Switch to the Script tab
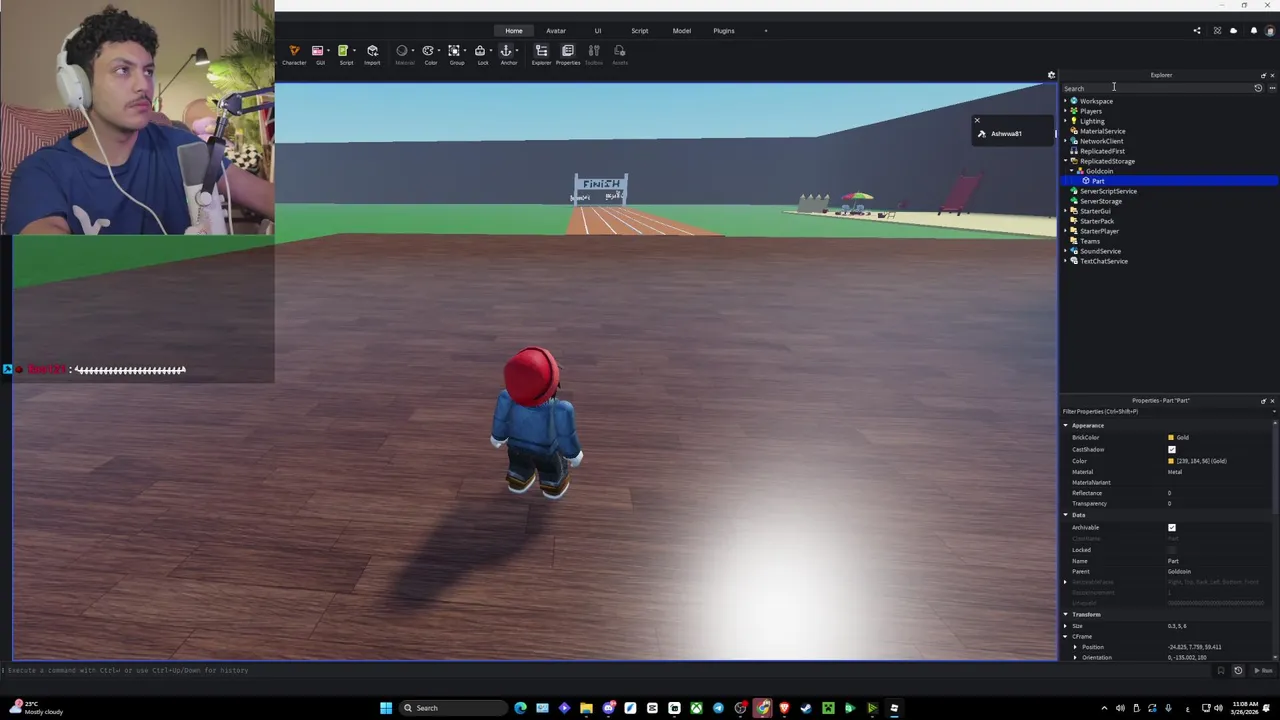The image size is (1280, 720). tap(639, 31)
